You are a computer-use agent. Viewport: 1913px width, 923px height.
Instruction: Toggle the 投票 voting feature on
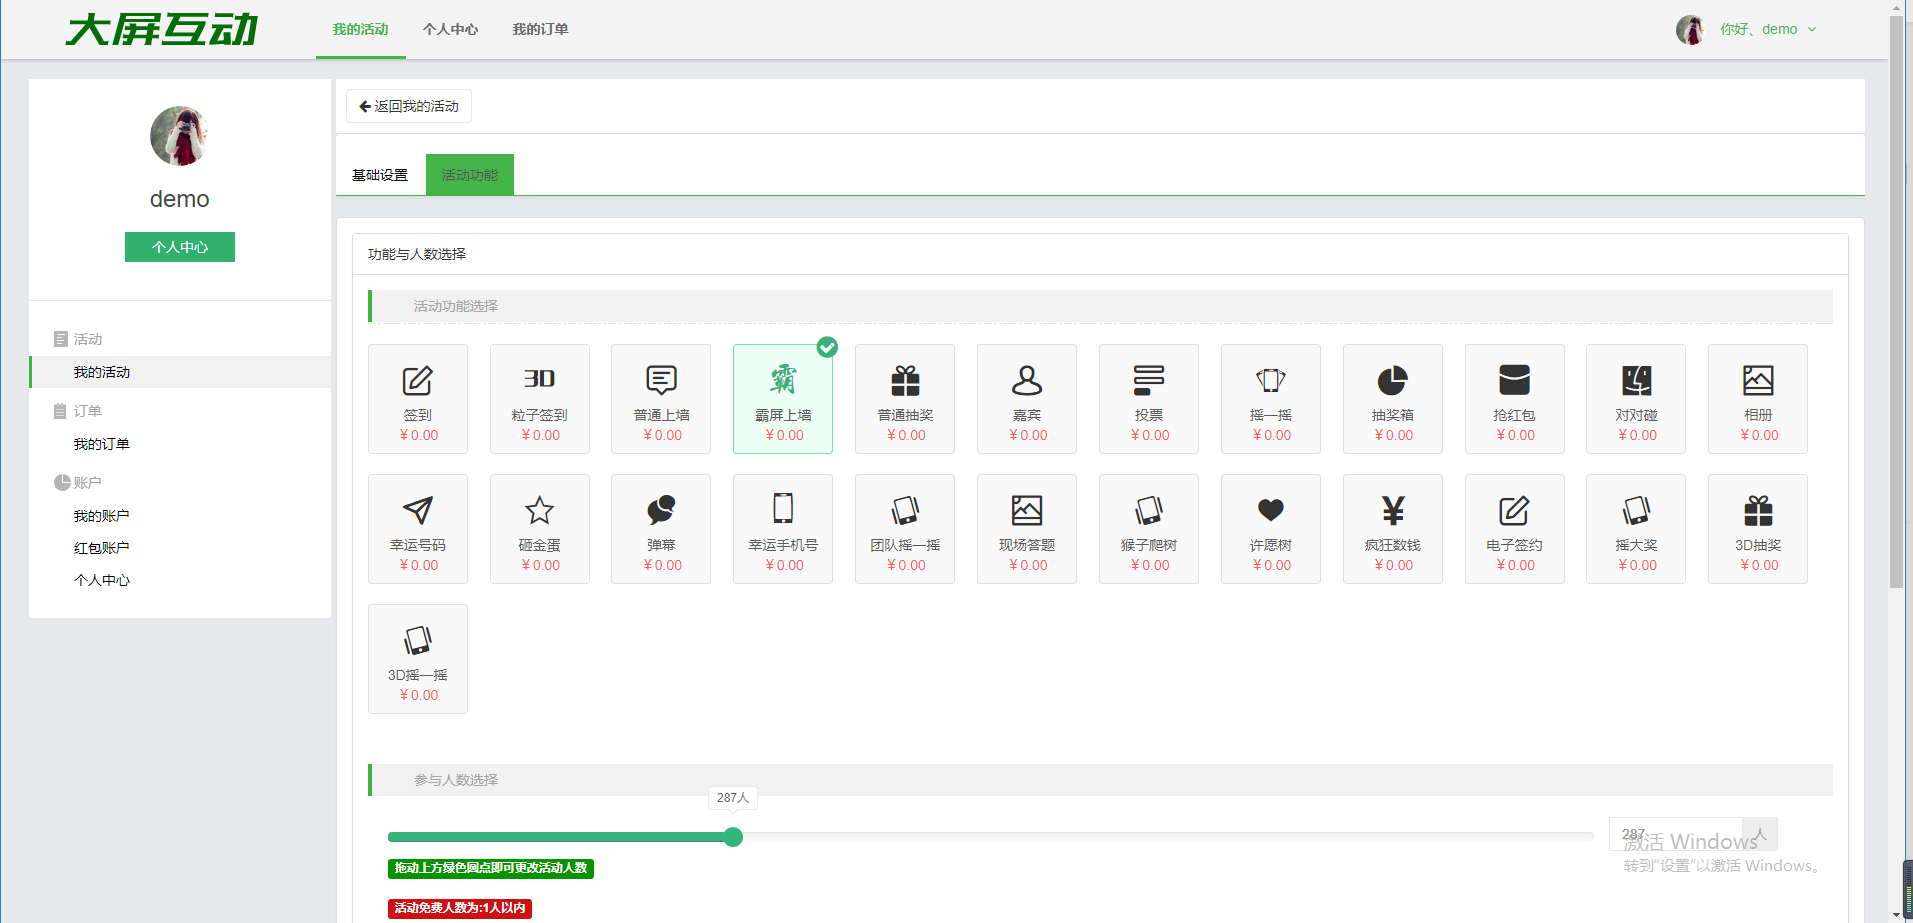click(1148, 398)
